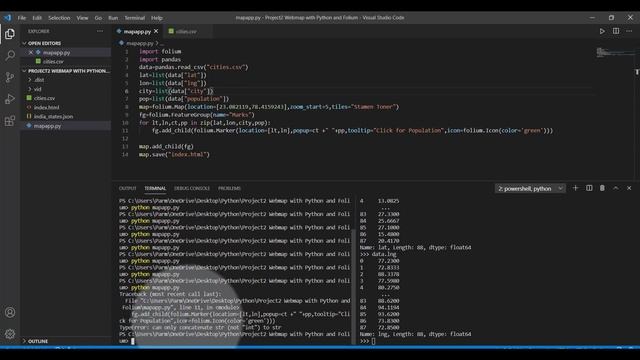Open editor More Actions ellipsis

tap(629, 31)
